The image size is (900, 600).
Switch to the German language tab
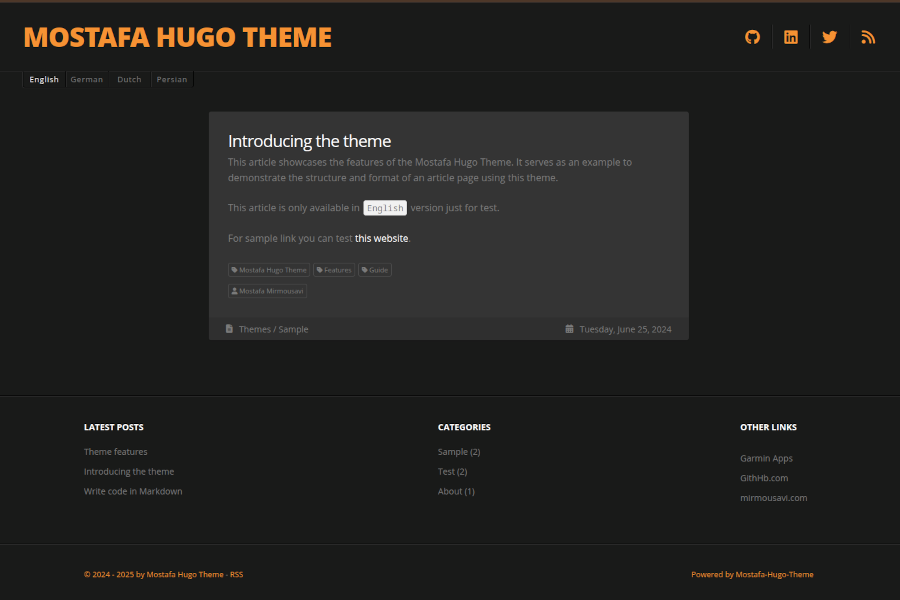pos(86,79)
